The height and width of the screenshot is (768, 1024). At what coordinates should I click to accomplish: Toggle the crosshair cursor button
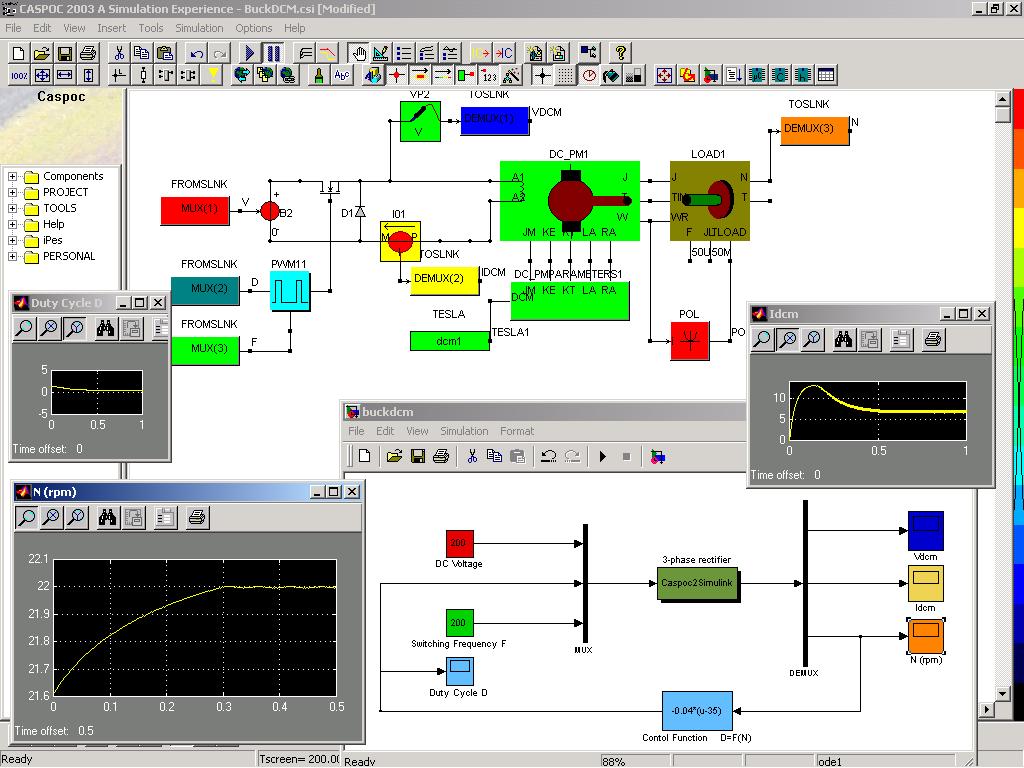(x=542, y=75)
